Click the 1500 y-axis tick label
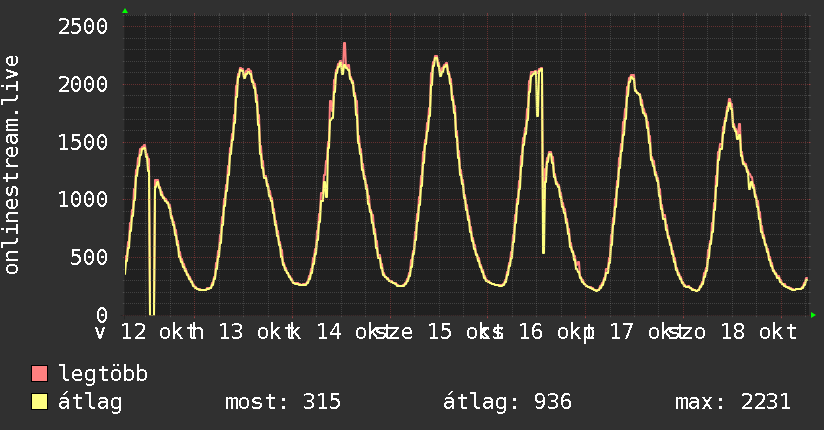 click(x=82, y=142)
